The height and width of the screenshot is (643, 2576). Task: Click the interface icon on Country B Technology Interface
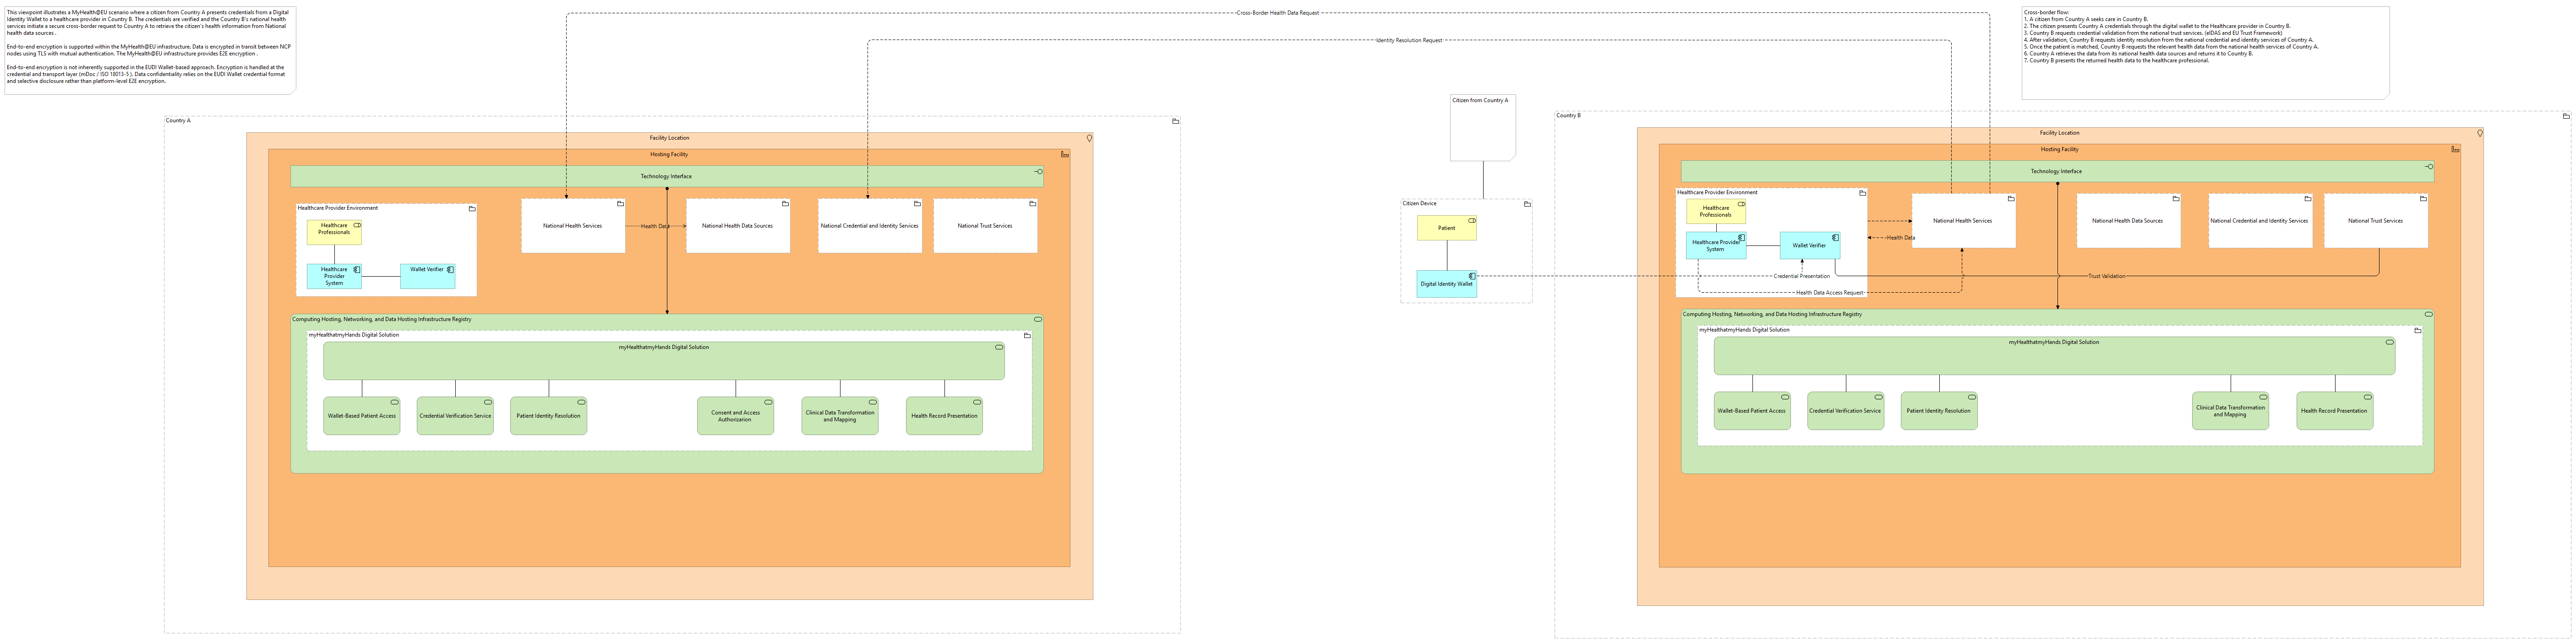pyautogui.click(x=2429, y=167)
